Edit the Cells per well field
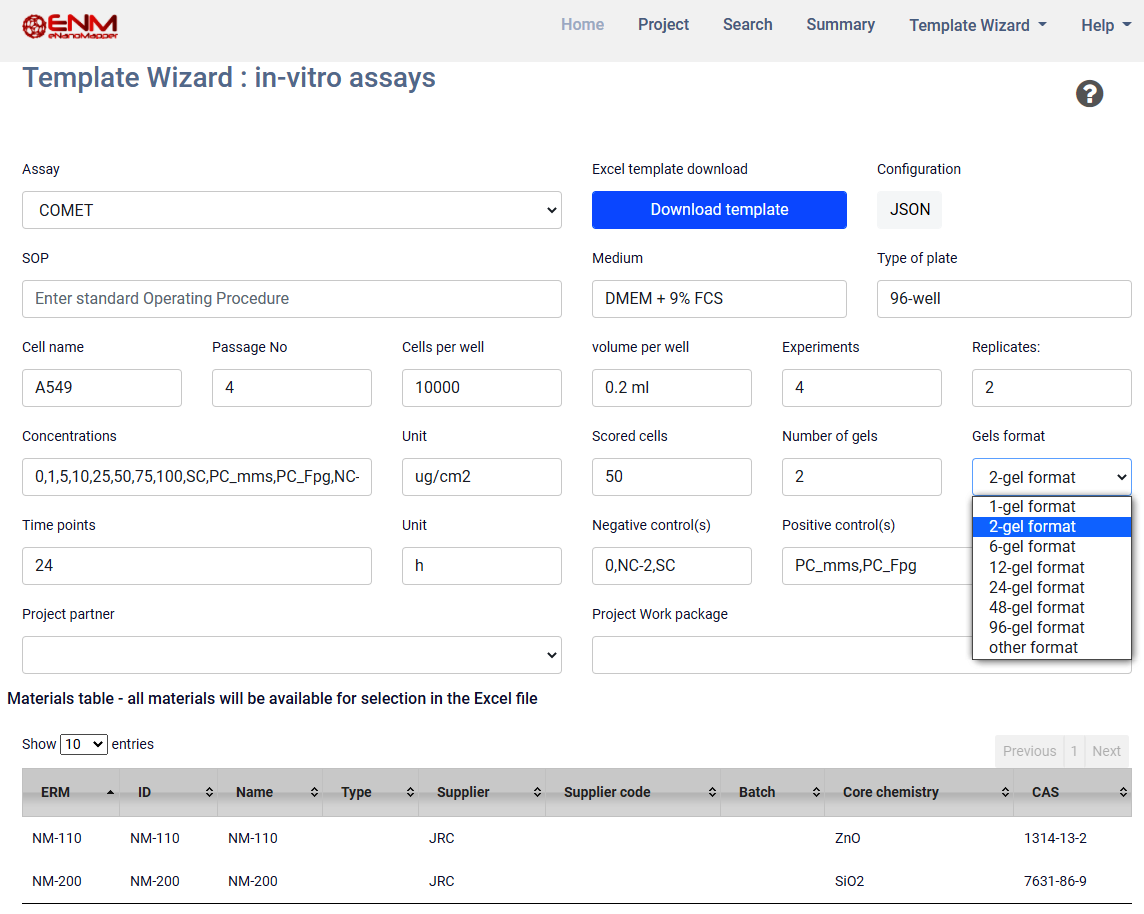1144x914 pixels. point(482,388)
